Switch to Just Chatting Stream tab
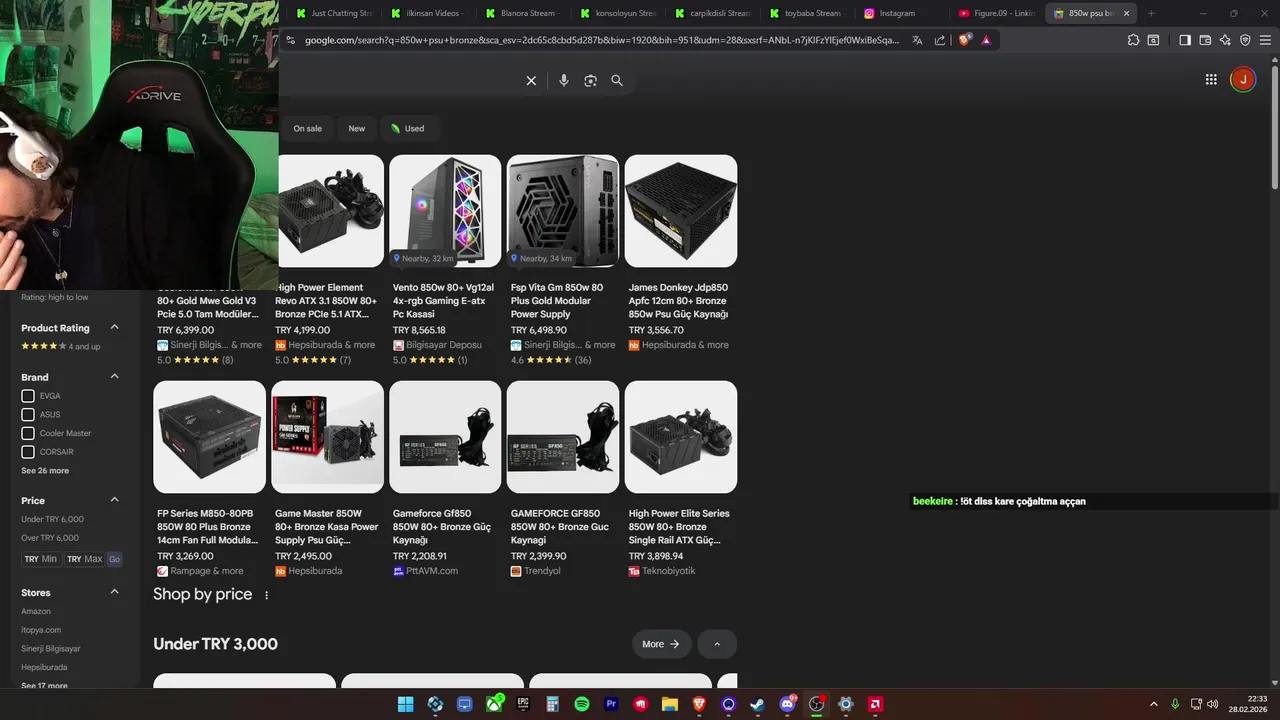This screenshot has height=720, width=1280. (x=334, y=13)
